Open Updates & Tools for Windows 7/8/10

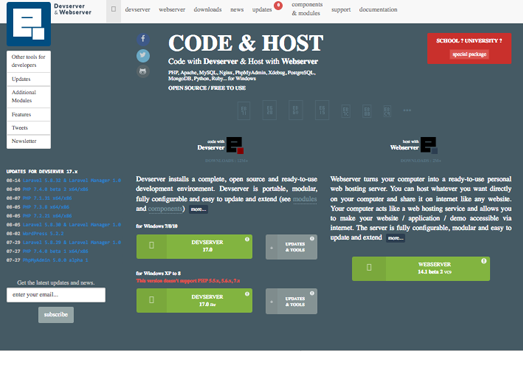[x=291, y=247]
